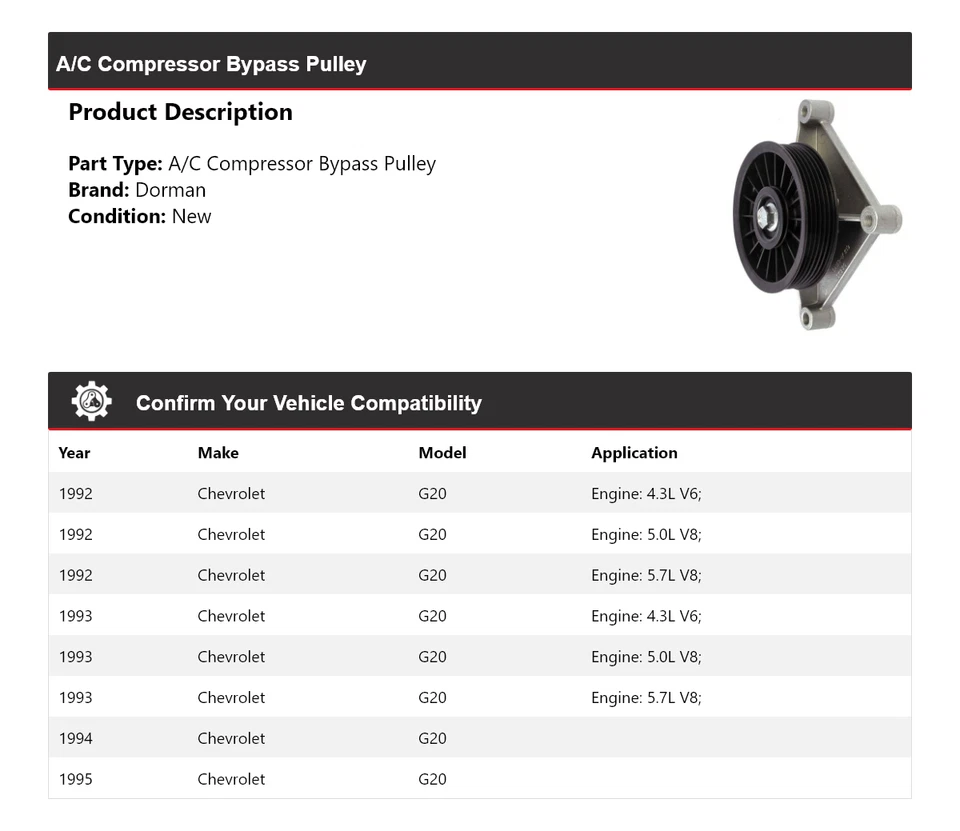Click the Confirm Your Vehicle Compatibility title
The width and height of the screenshot is (960, 831).
coord(308,403)
